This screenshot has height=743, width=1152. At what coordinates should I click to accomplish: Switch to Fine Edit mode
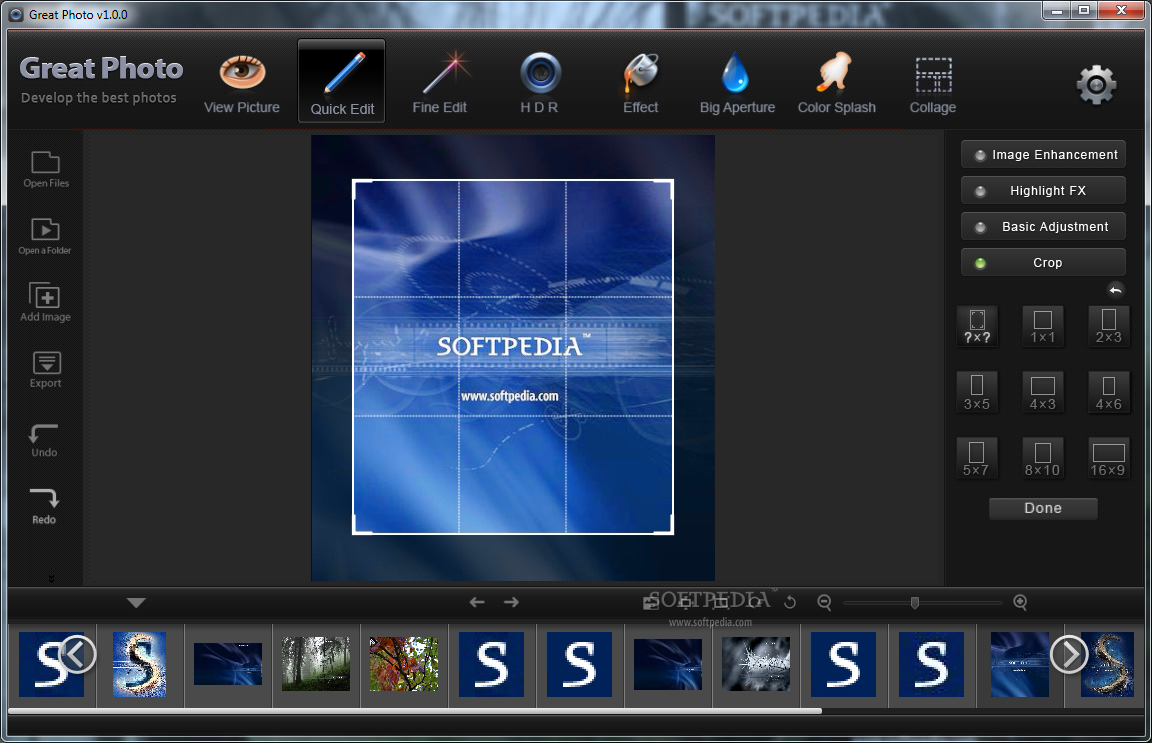click(439, 84)
